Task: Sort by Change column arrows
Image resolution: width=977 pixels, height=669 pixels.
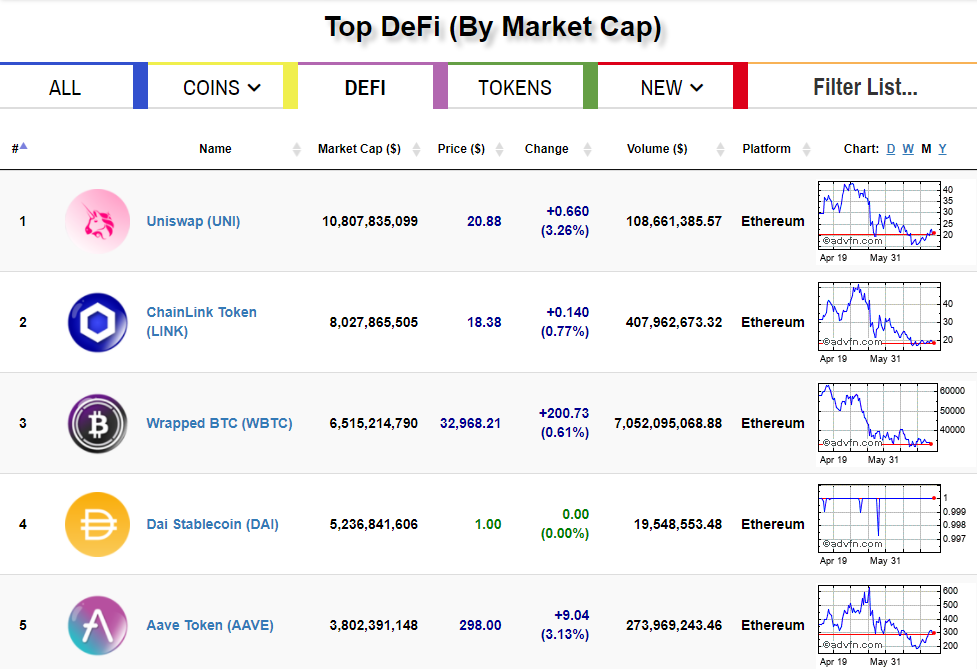Action: (587, 149)
